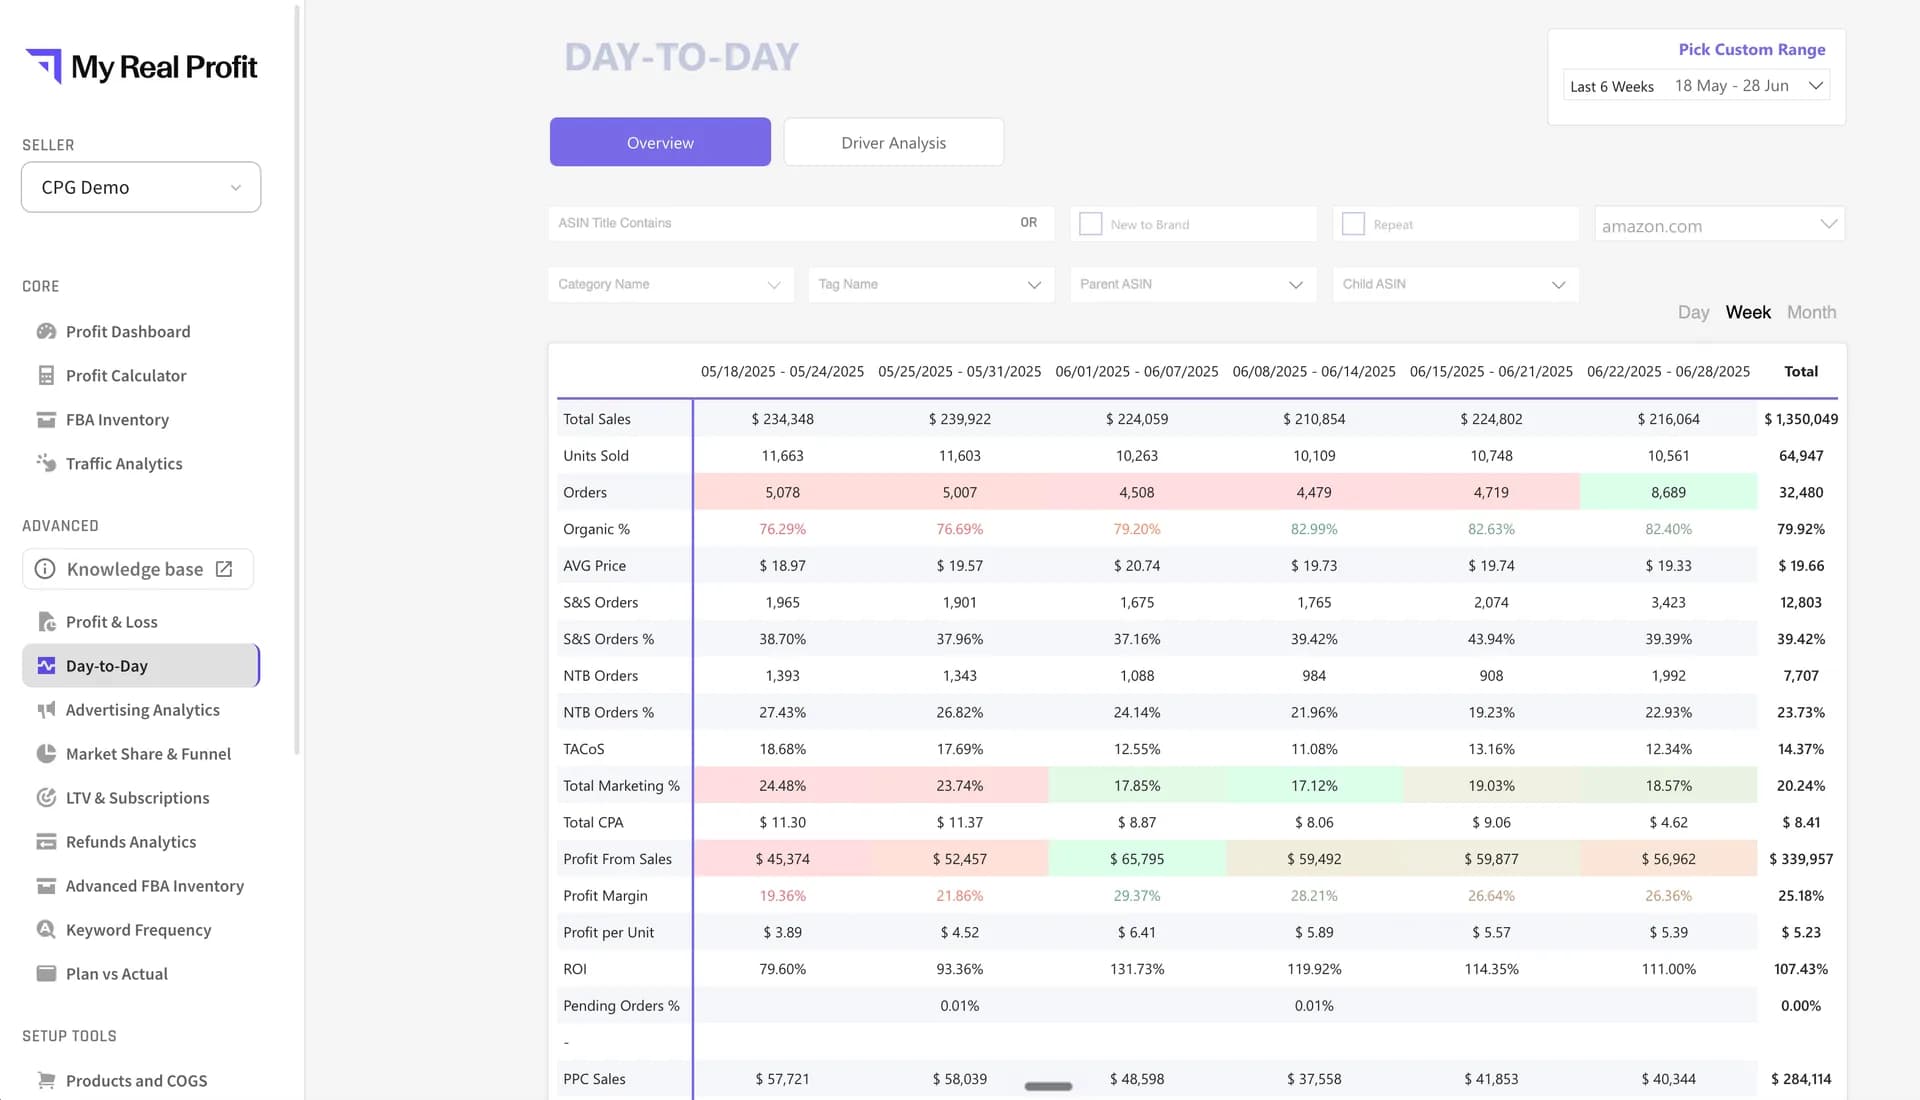Open the Parent ASIN dropdown

pos(1193,284)
